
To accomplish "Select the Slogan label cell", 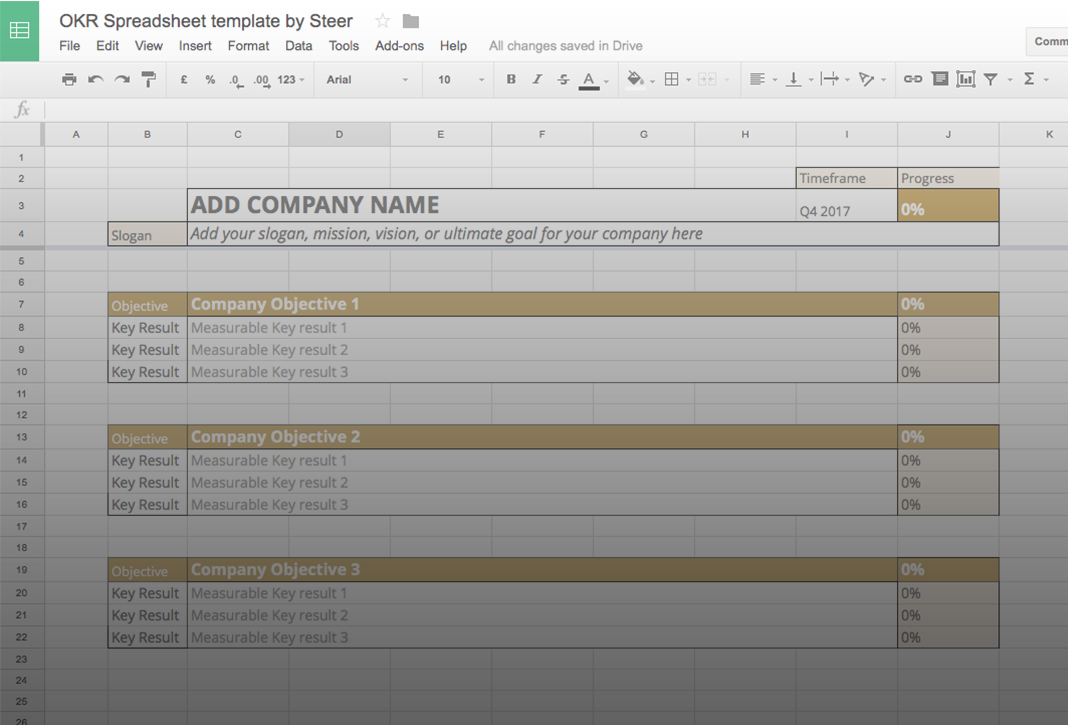I will pos(147,234).
